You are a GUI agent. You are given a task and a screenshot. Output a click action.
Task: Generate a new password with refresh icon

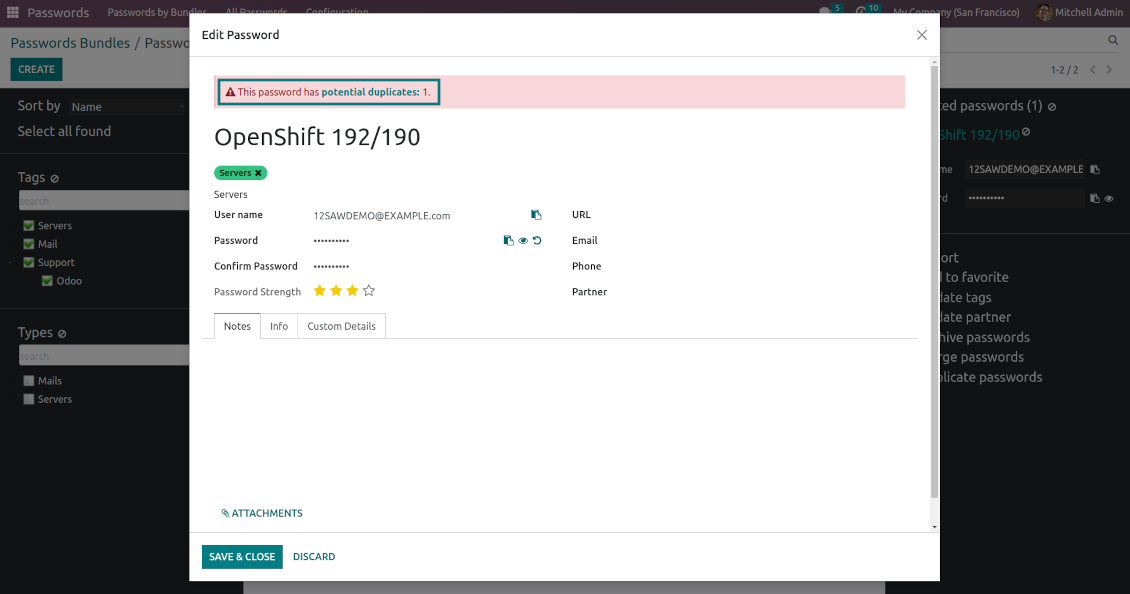click(x=537, y=240)
